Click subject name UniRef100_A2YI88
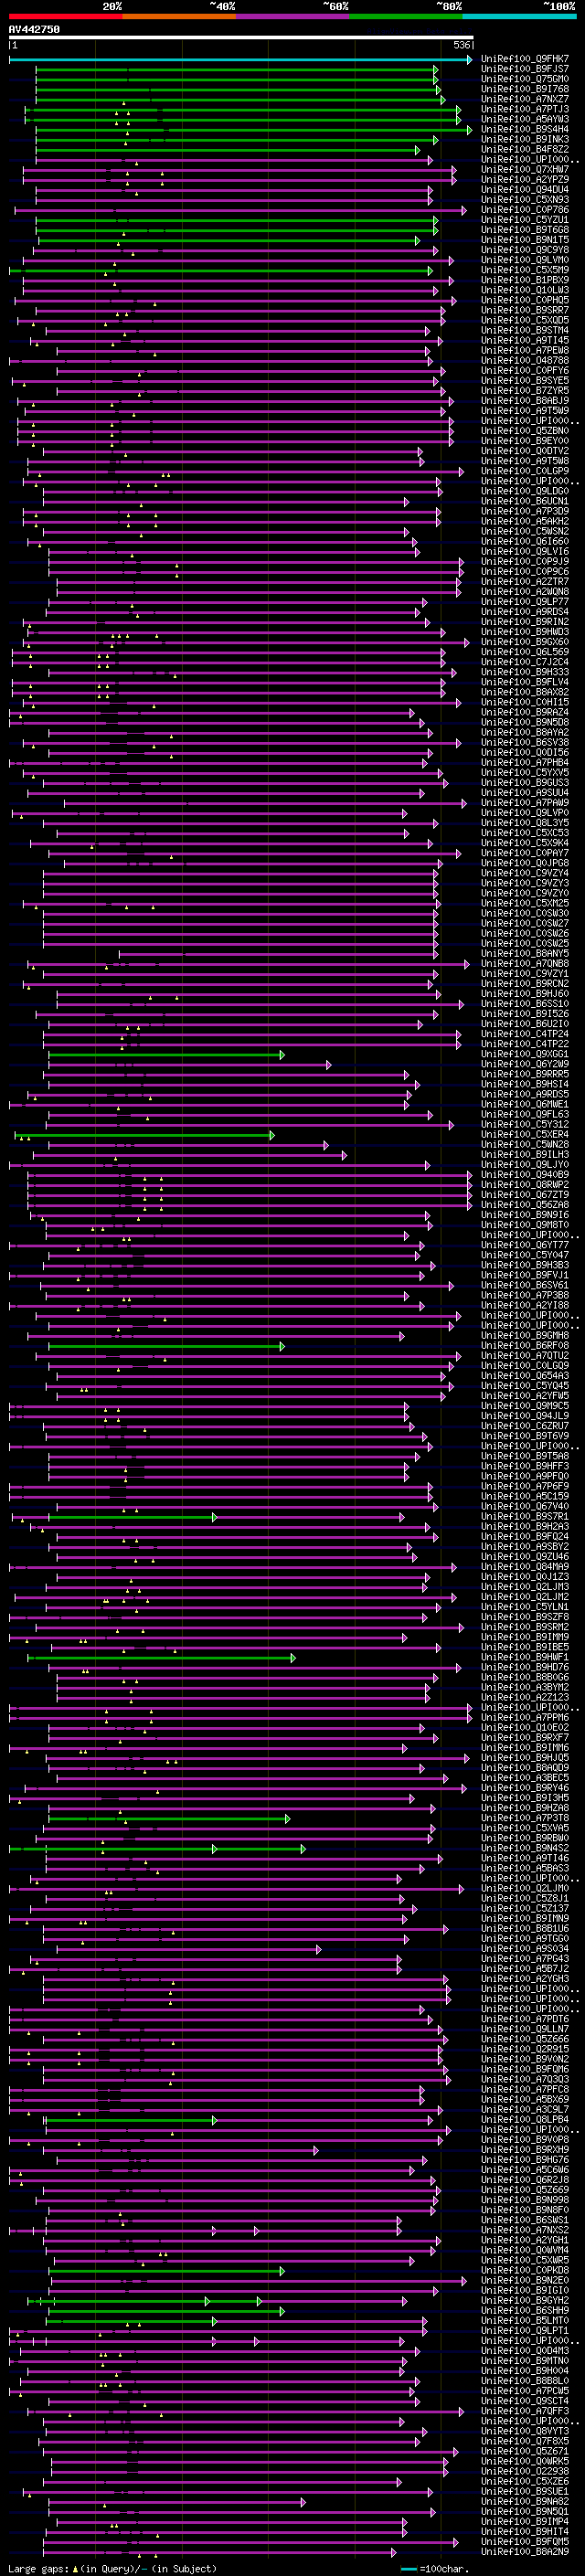The image size is (585, 2576). pyautogui.click(x=525, y=1306)
